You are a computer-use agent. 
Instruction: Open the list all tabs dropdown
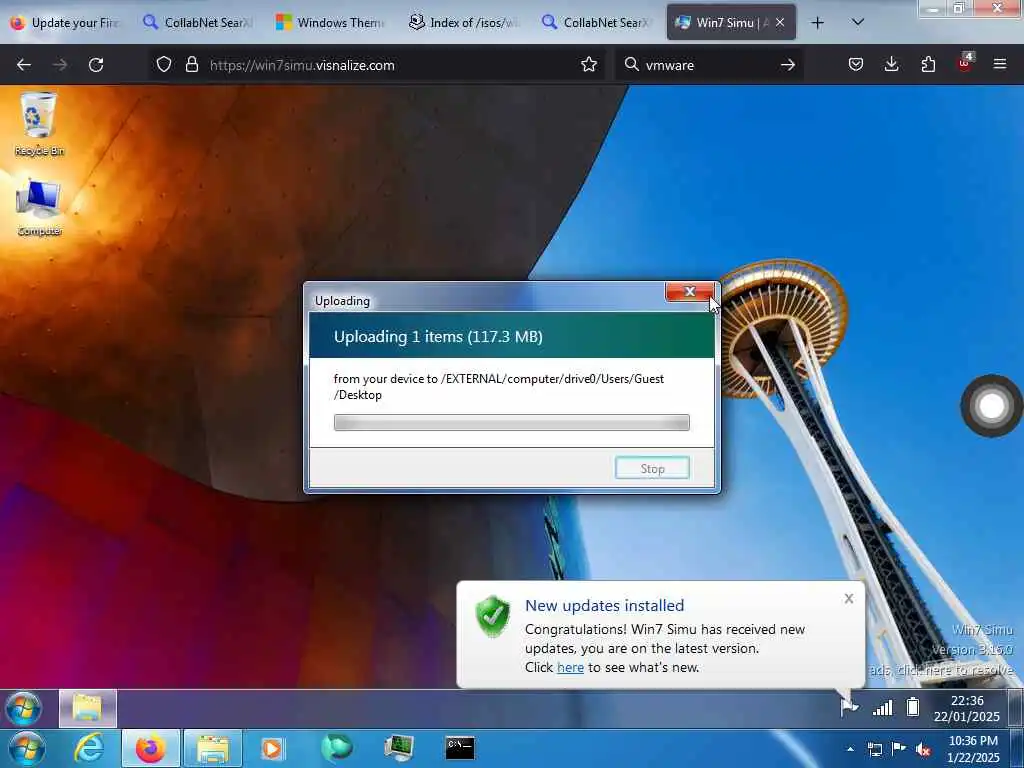(858, 22)
